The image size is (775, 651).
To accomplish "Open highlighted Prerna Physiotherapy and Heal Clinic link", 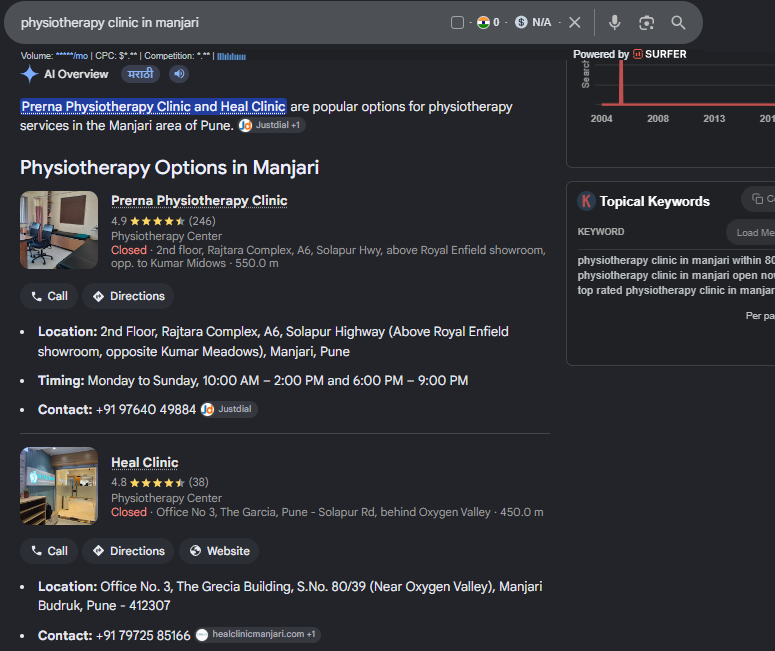I will 153,107.
